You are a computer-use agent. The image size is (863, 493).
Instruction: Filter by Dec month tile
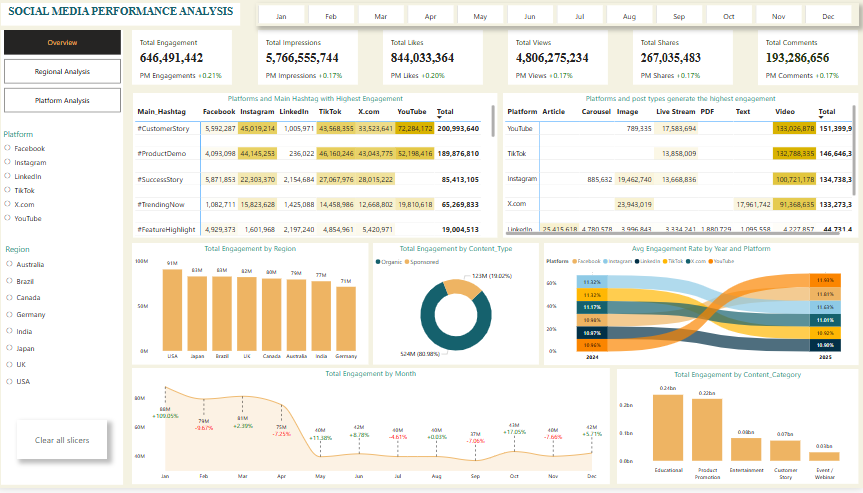(828, 17)
